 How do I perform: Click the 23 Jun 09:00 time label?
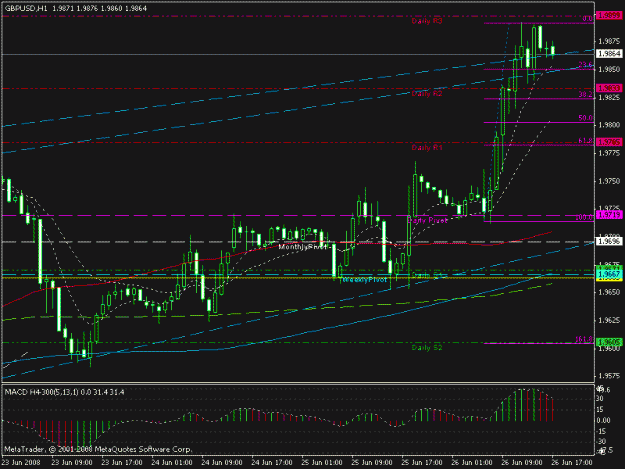pos(72,463)
